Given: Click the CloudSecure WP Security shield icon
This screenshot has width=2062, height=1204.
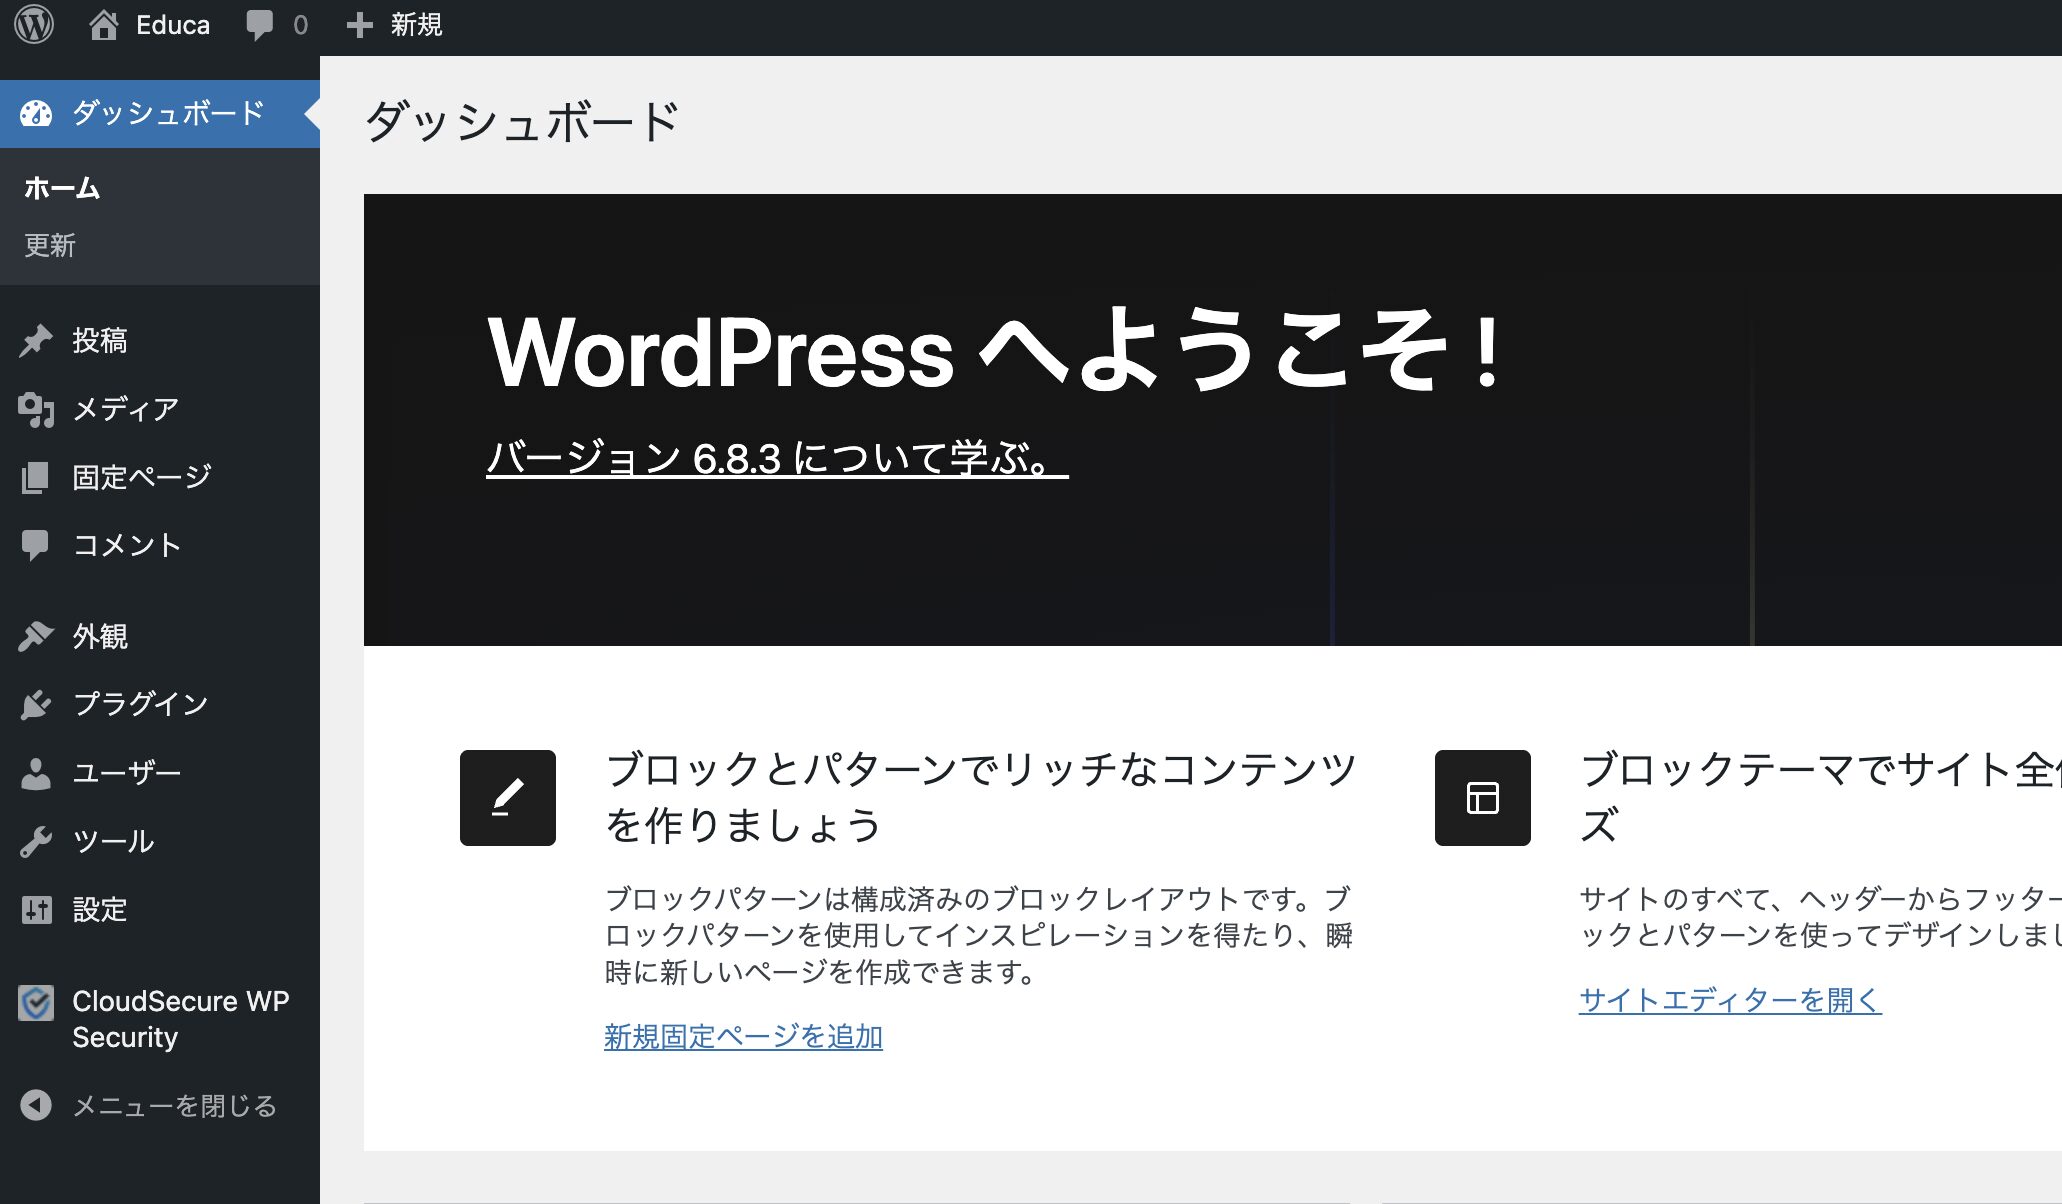Looking at the screenshot, I should click(38, 1003).
